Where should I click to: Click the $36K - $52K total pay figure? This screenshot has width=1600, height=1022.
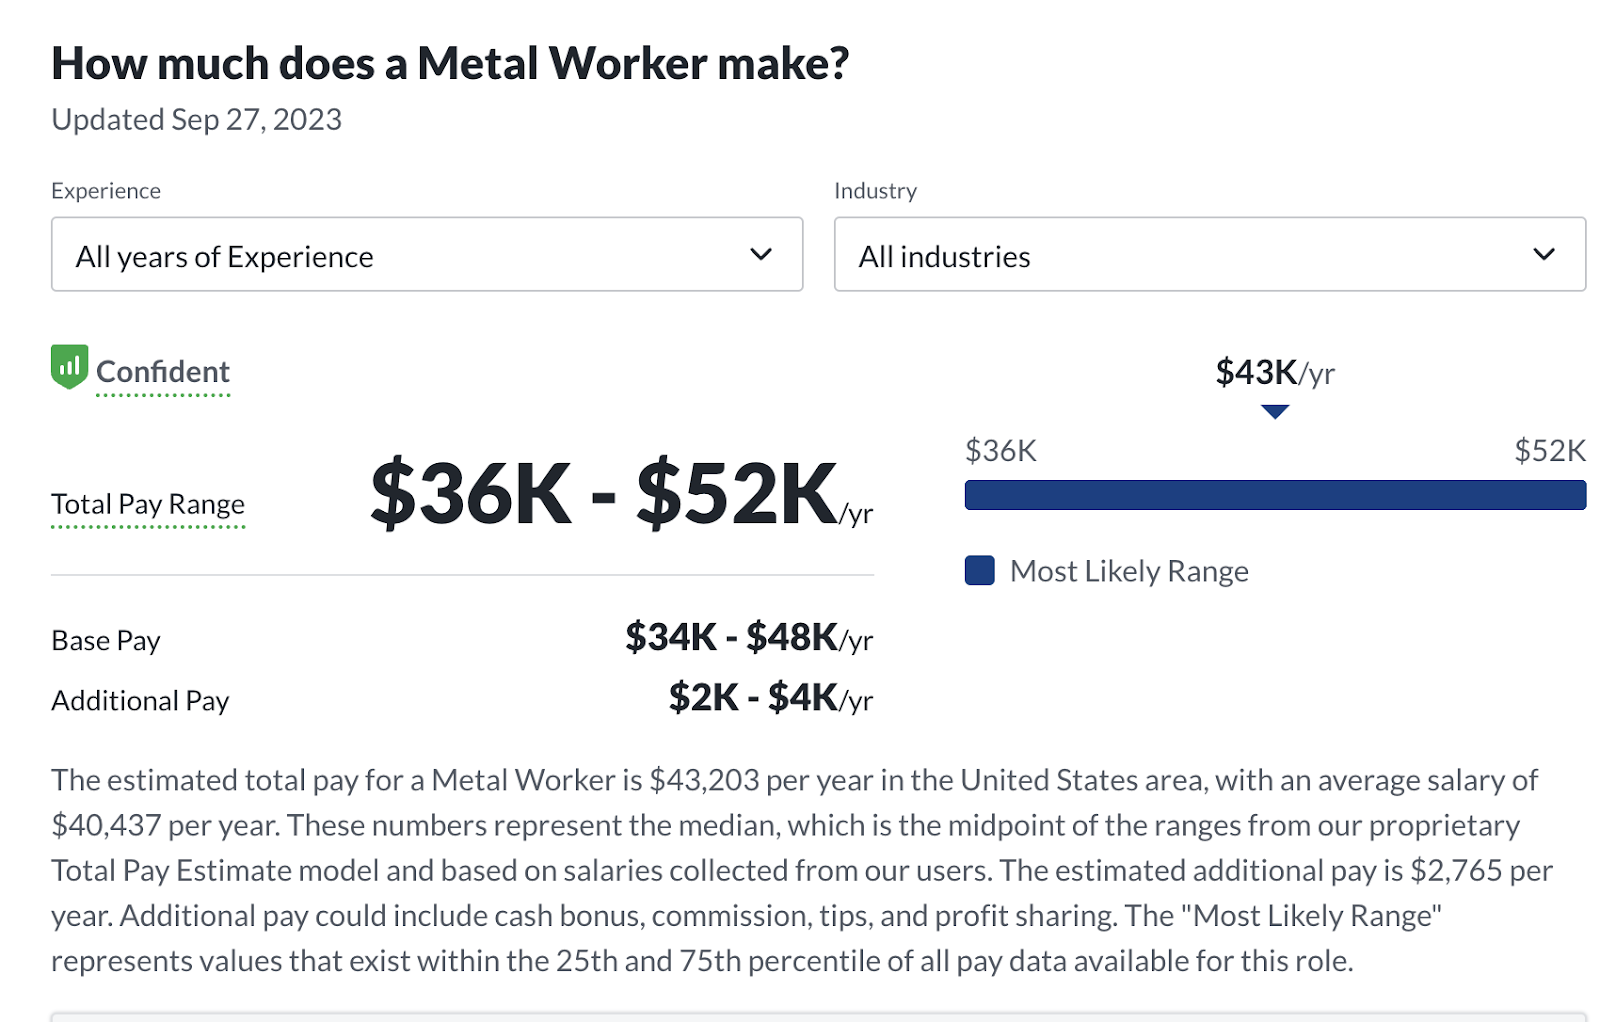[604, 493]
